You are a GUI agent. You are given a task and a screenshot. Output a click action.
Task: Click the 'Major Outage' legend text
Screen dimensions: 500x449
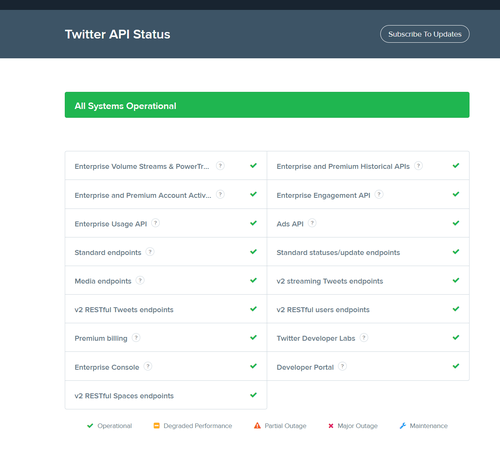357,426
